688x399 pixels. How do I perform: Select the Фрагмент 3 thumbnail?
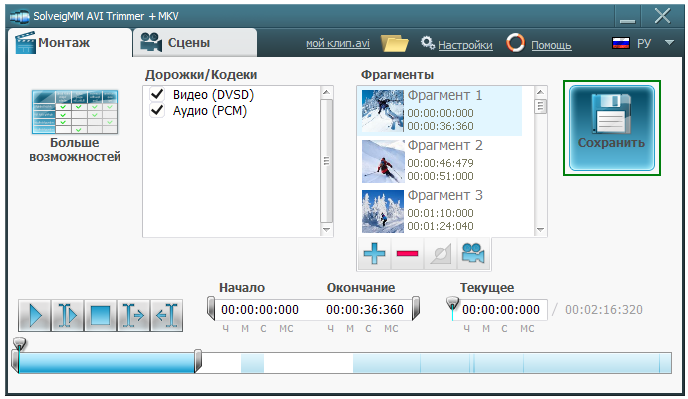pos(383,211)
